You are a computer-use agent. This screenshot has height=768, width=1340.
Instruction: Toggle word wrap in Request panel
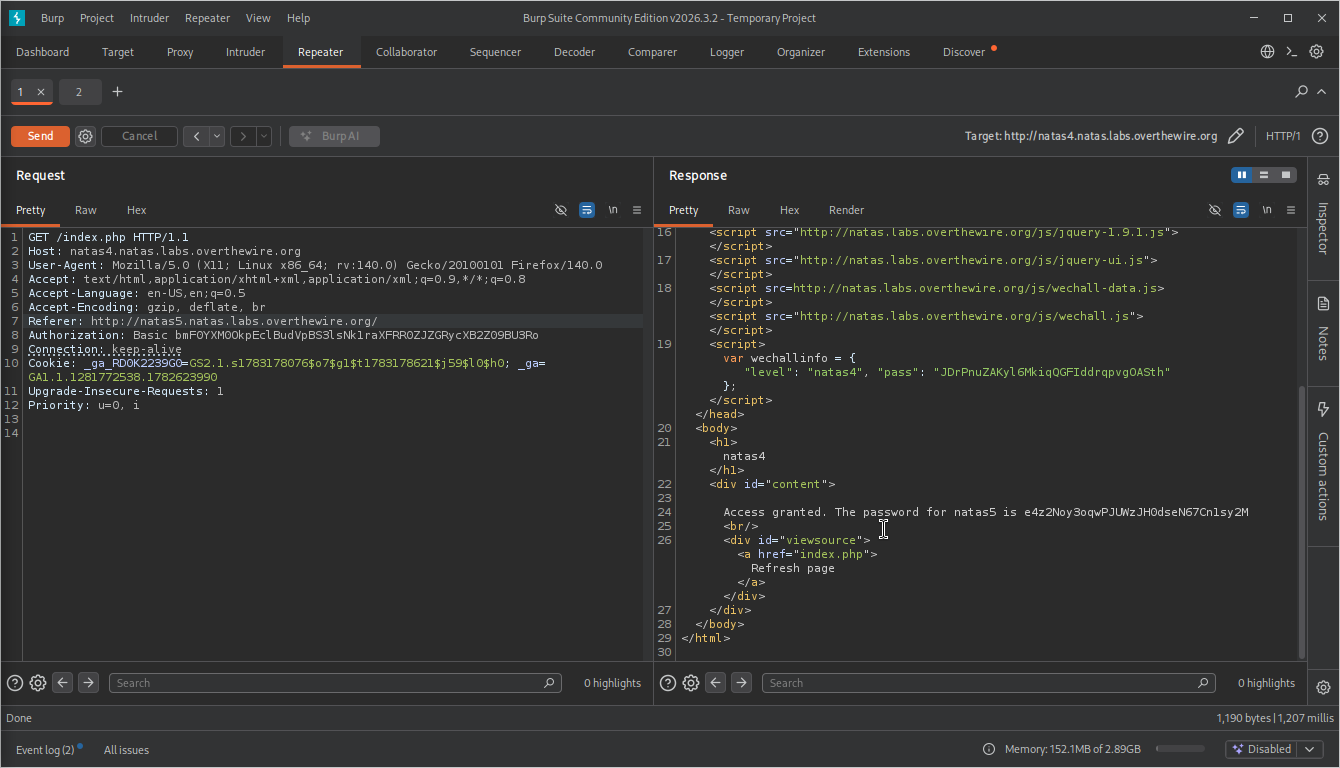coord(587,210)
